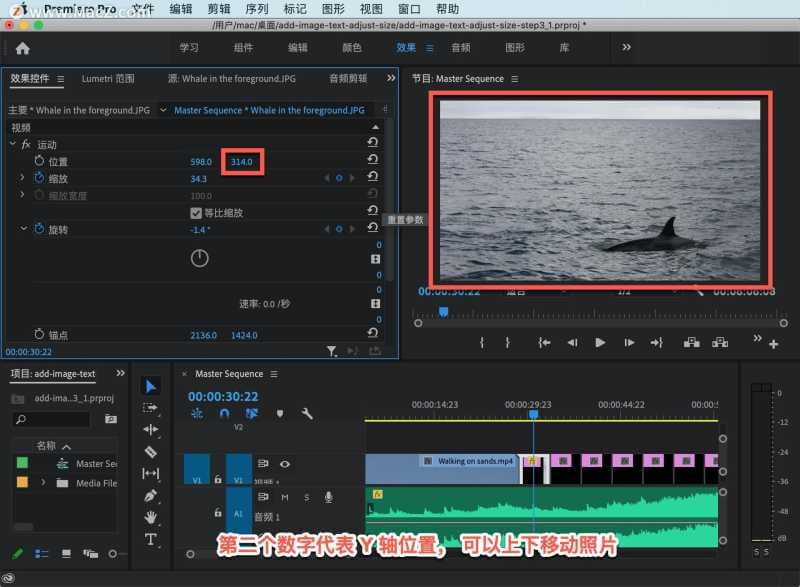Select the Ripple Edit tool
The width and height of the screenshot is (800, 587).
click(x=151, y=429)
